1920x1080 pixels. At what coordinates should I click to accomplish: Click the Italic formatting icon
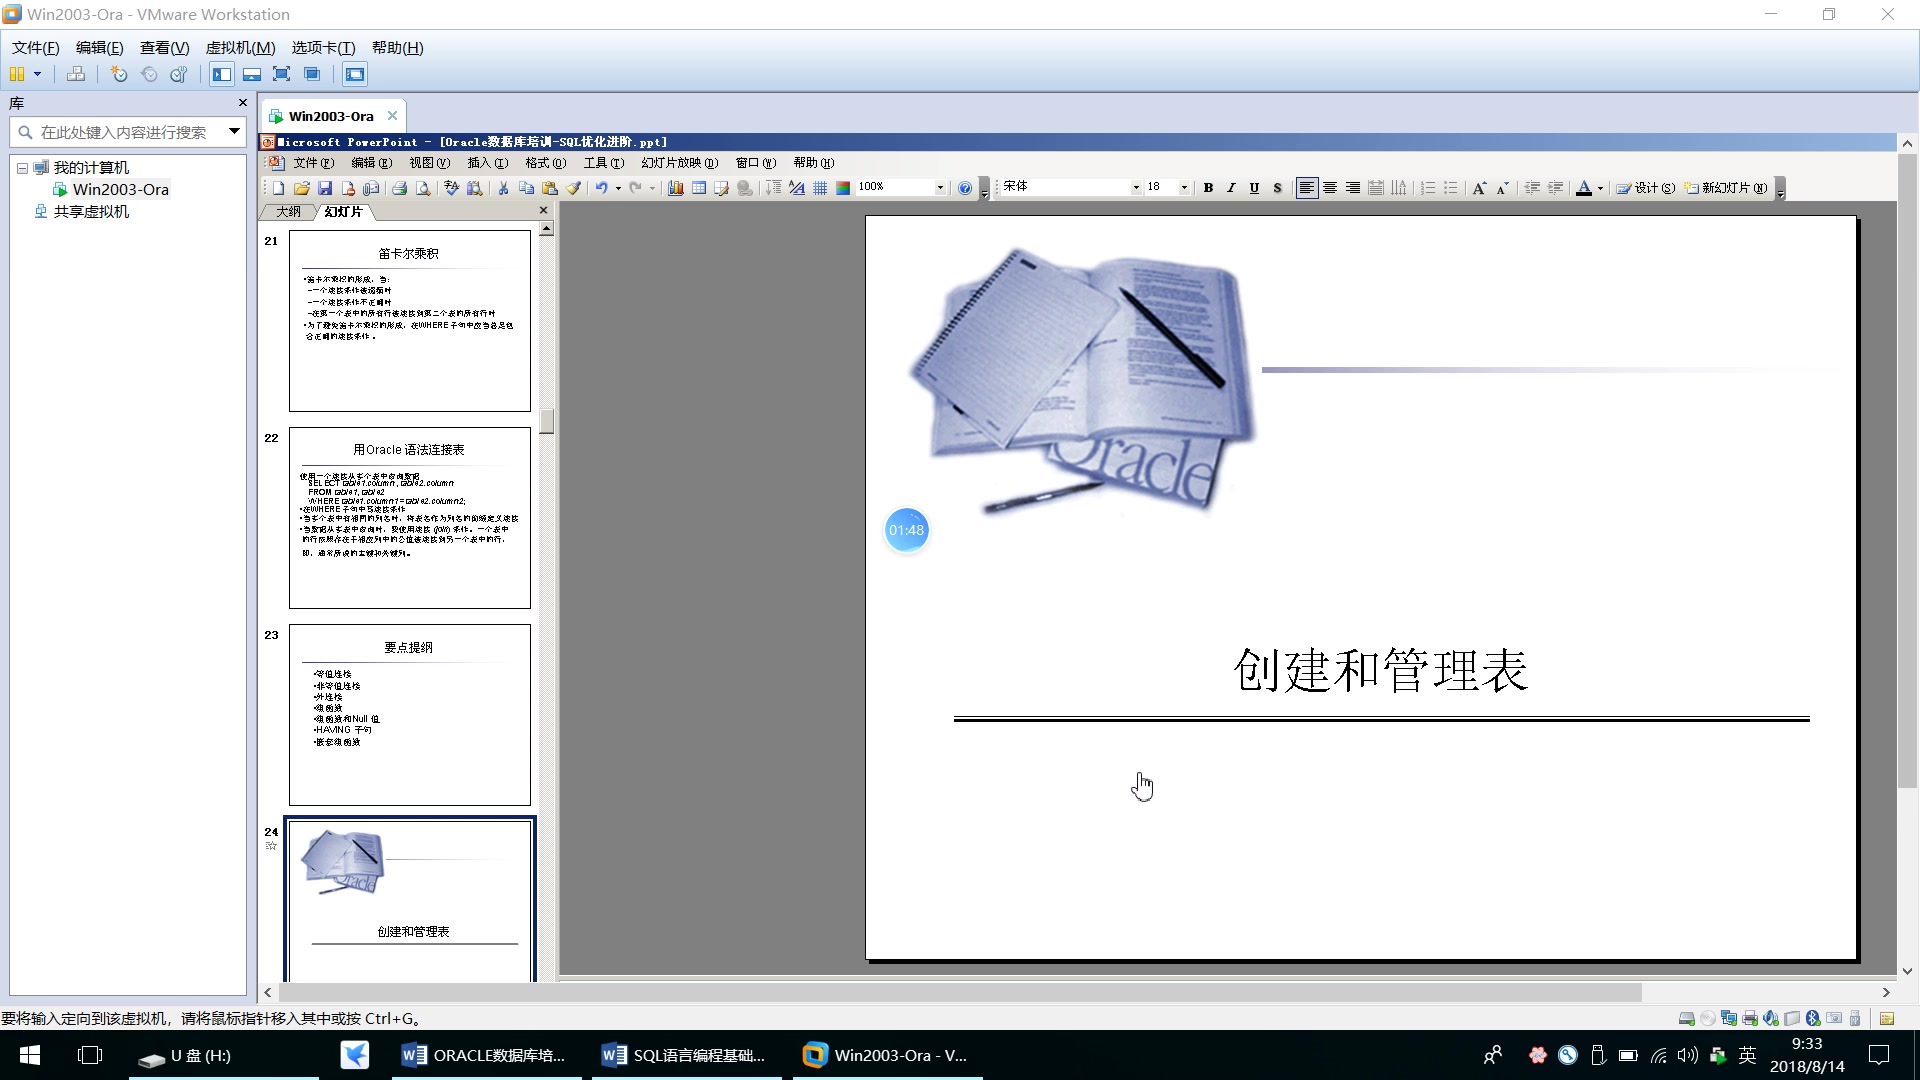(1229, 187)
